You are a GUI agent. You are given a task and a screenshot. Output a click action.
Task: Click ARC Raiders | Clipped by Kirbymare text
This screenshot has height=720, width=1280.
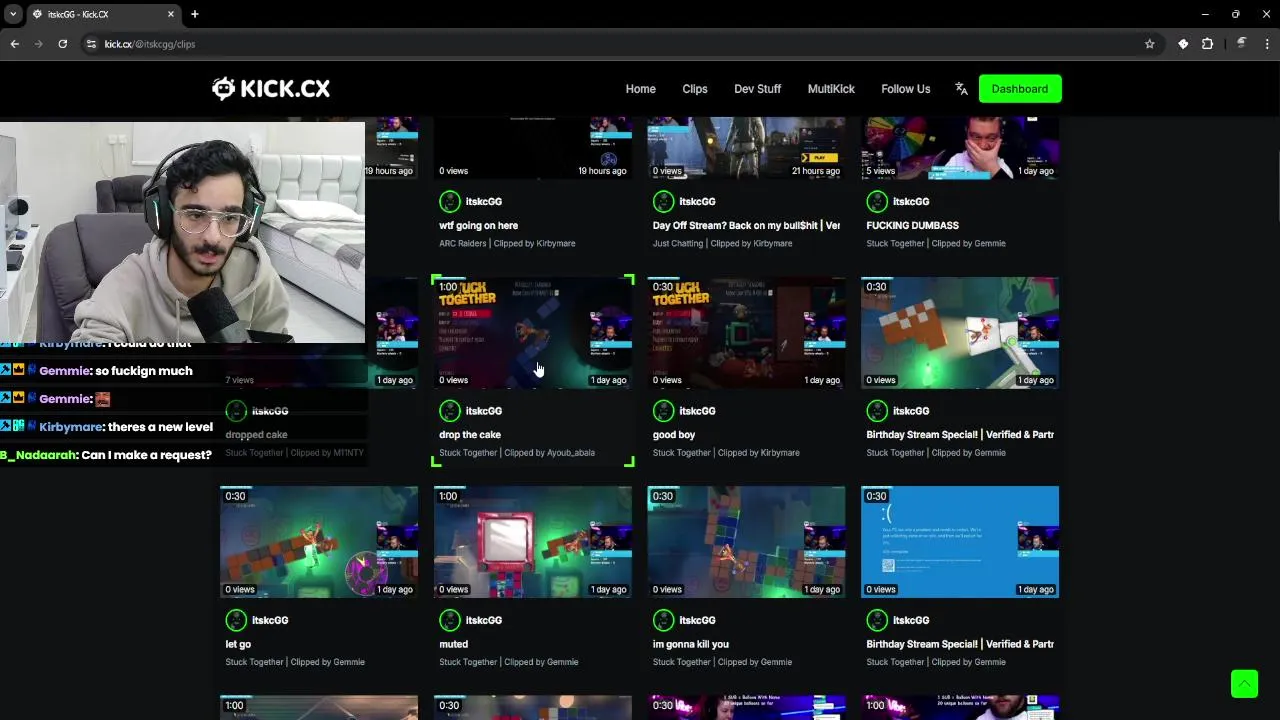pyautogui.click(x=507, y=244)
